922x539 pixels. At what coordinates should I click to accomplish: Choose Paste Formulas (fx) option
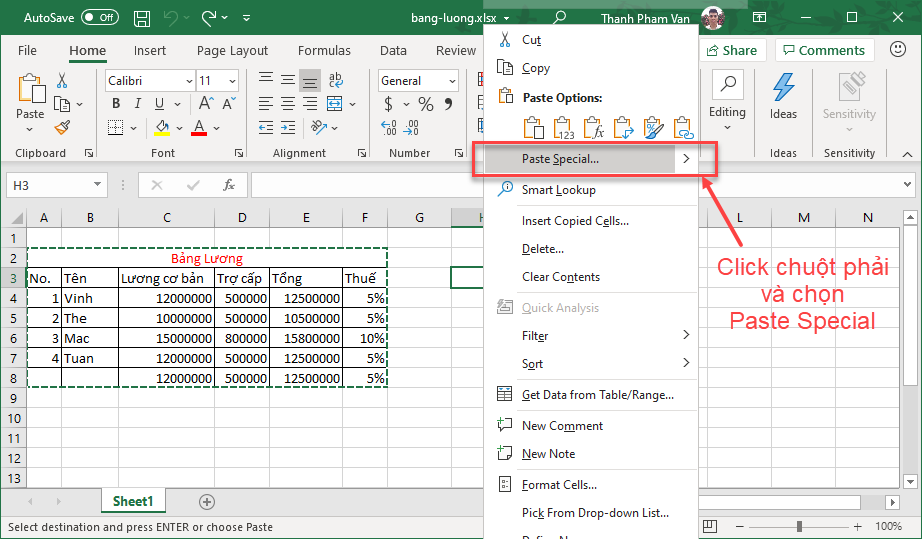(594, 128)
